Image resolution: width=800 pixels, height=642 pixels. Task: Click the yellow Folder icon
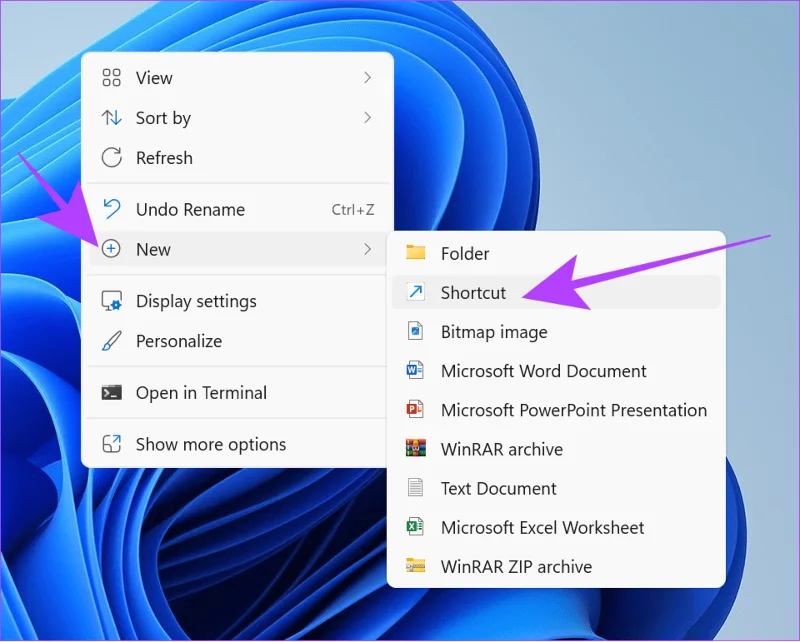415,252
